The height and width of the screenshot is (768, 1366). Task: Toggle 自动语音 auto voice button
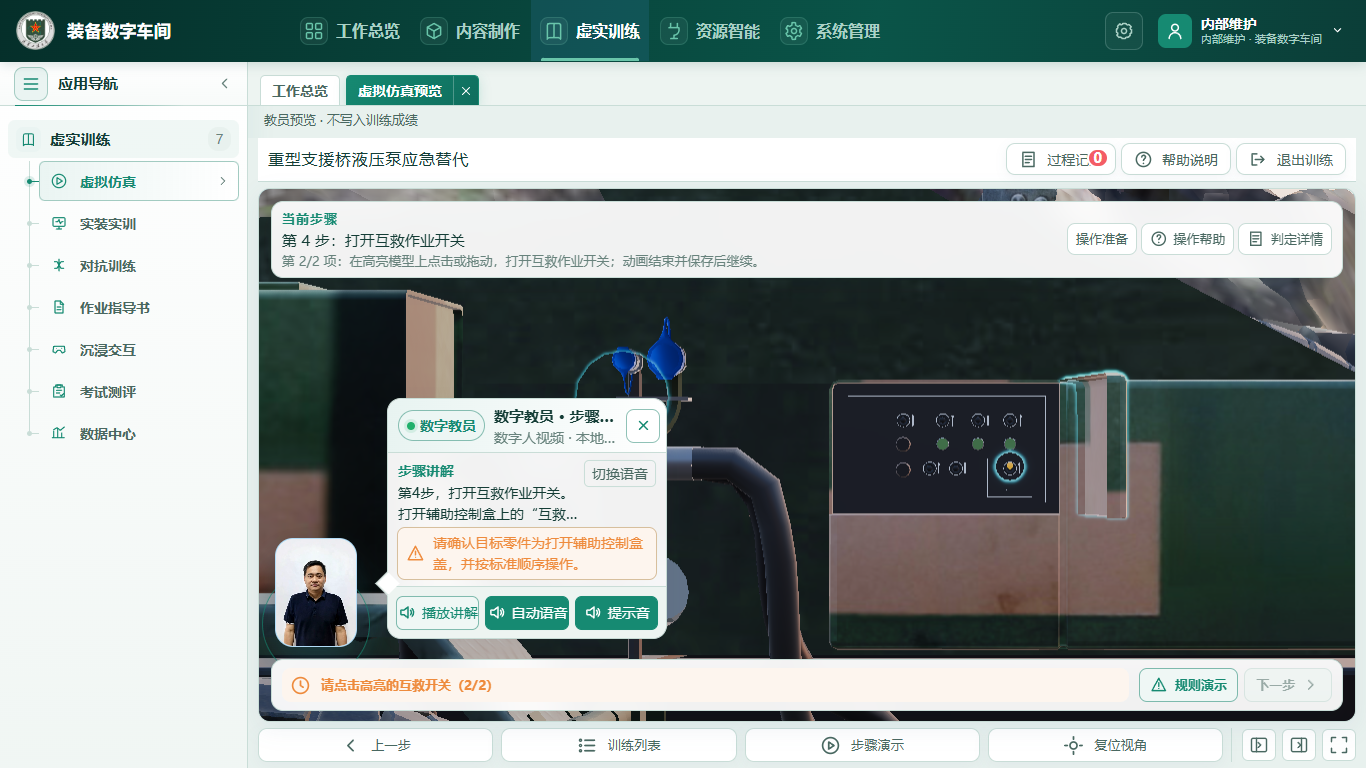pos(527,613)
